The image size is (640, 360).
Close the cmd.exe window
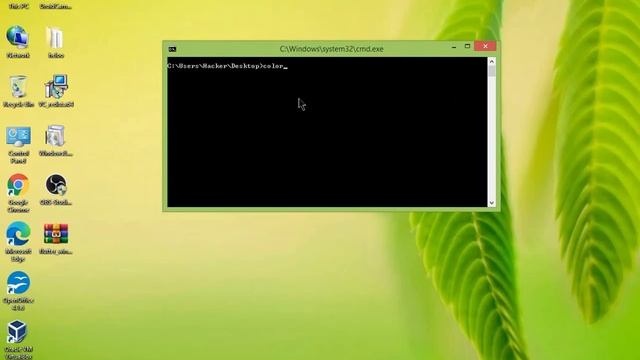(485, 47)
